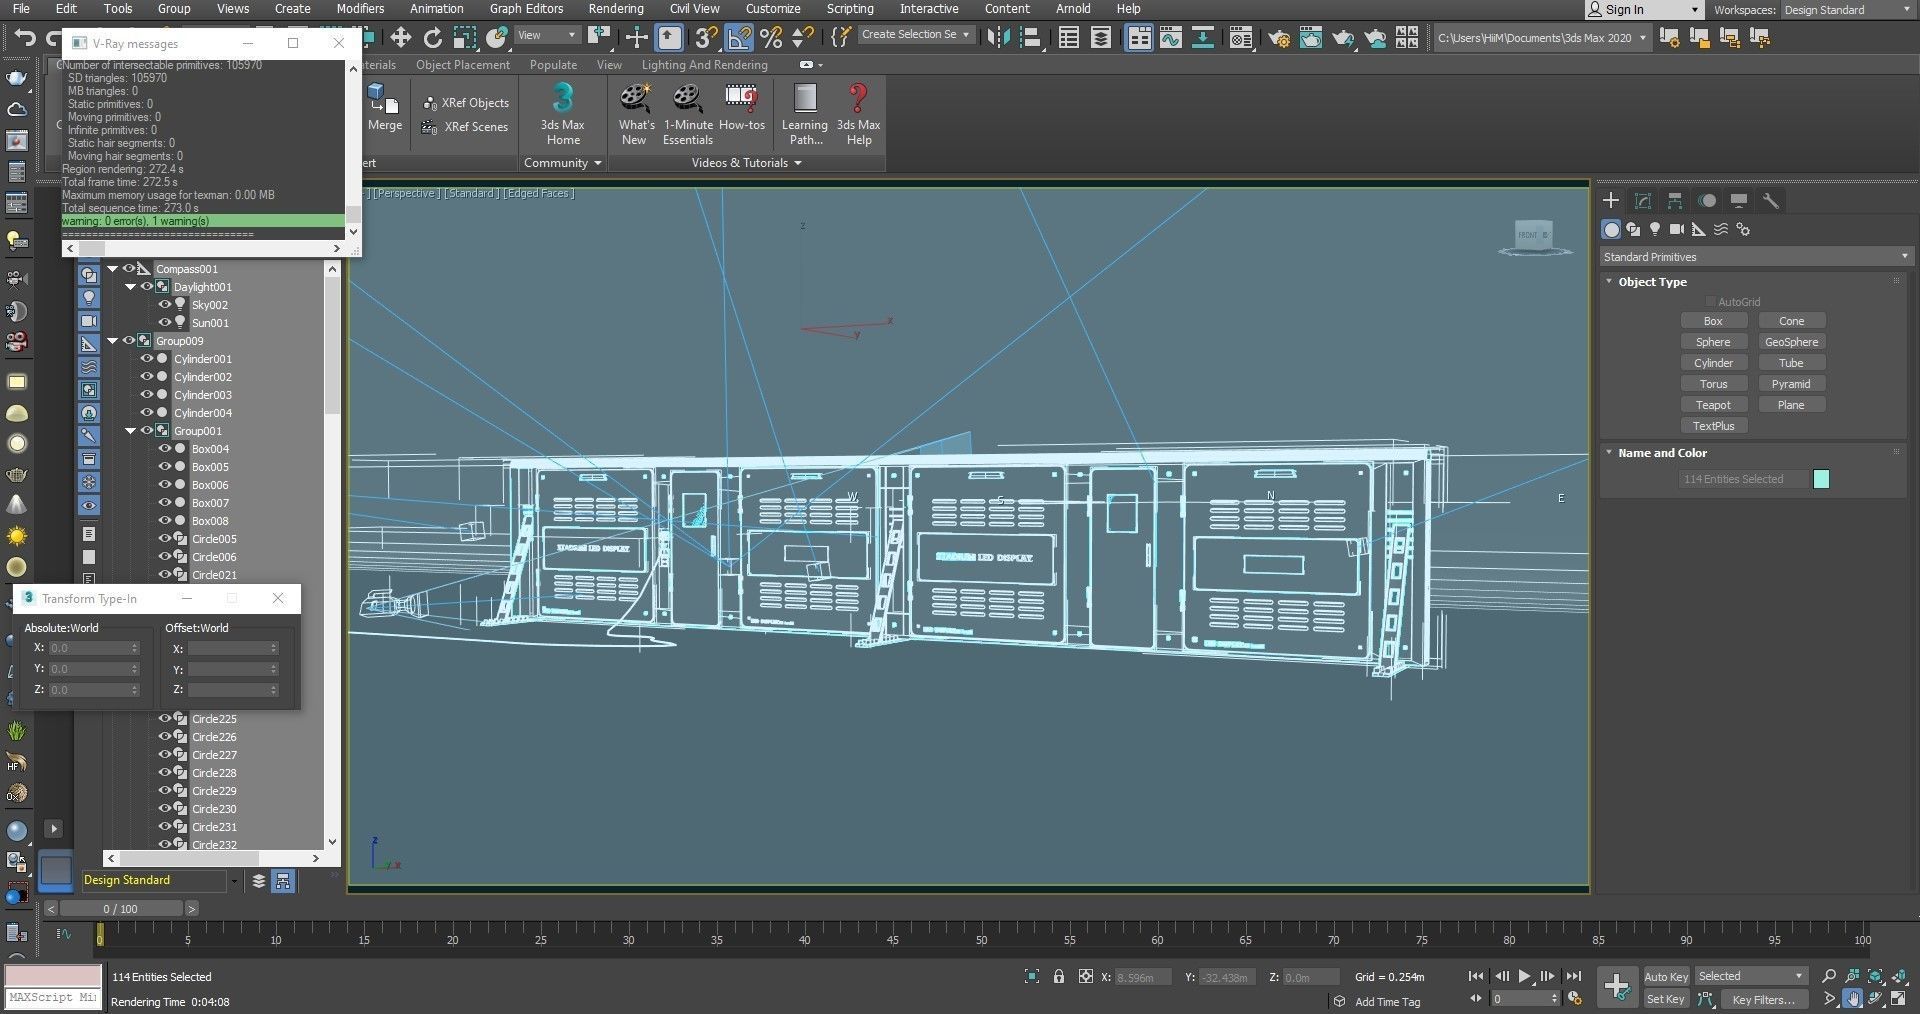Switch to Lighting And Rendering tab
The height and width of the screenshot is (1014, 1920).
[x=705, y=65]
